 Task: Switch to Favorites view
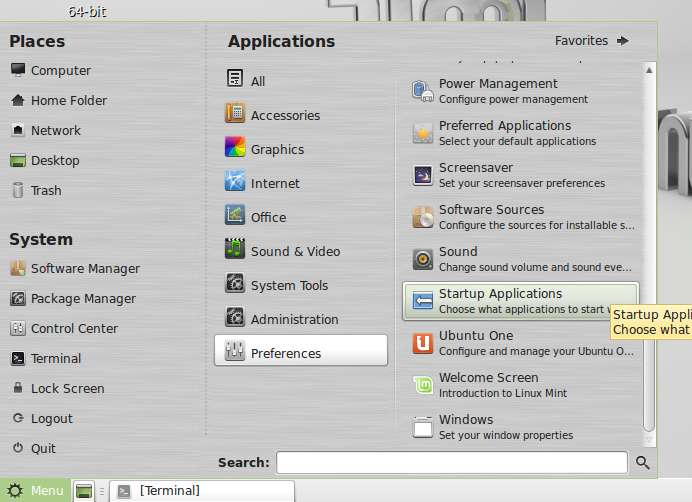591,41
